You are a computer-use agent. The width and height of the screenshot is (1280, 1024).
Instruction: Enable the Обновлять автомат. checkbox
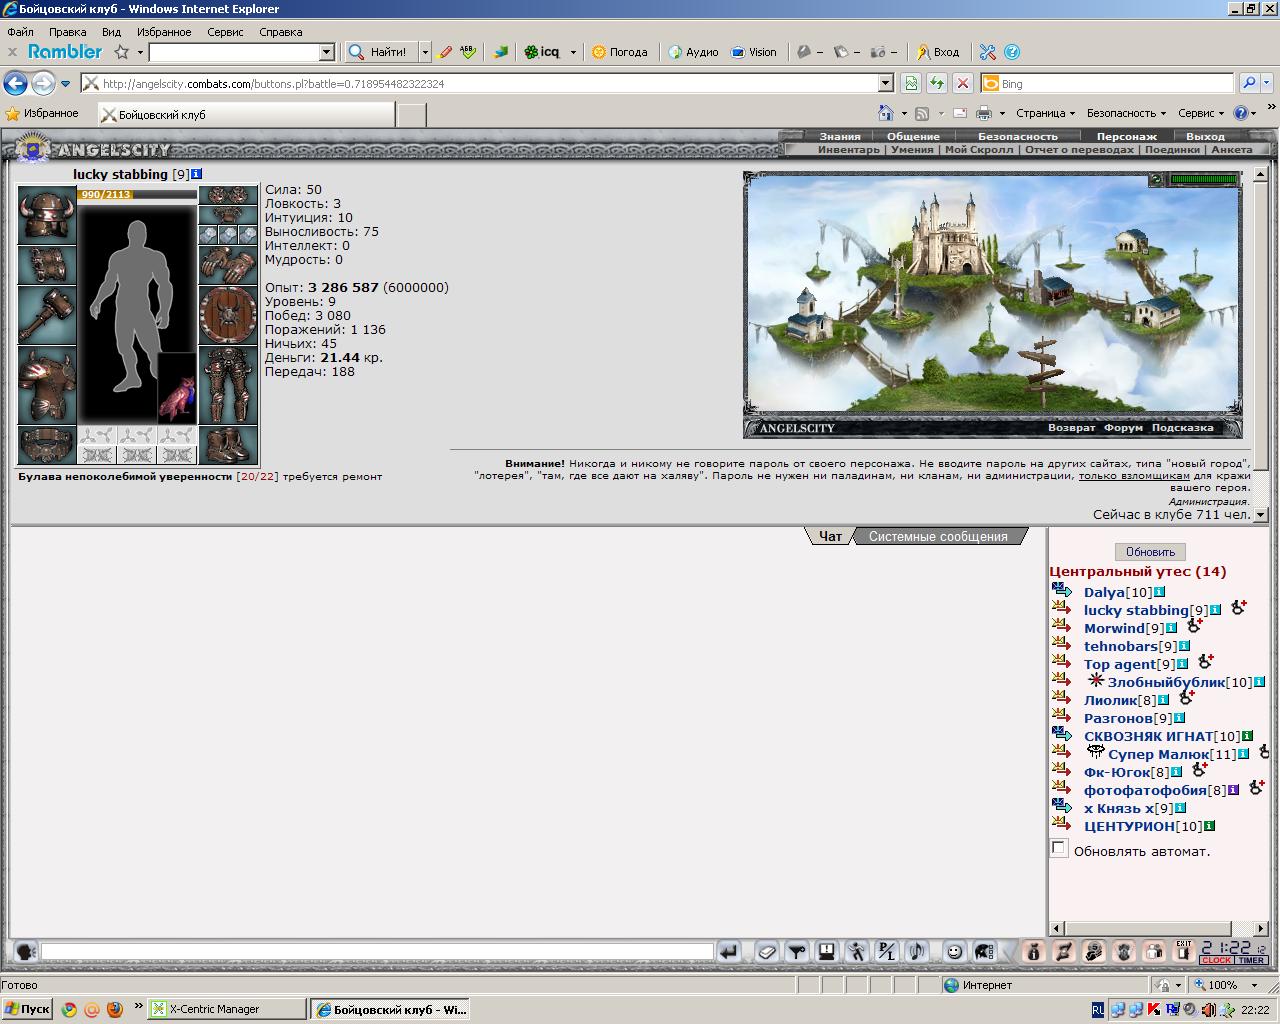(1059, 848)
